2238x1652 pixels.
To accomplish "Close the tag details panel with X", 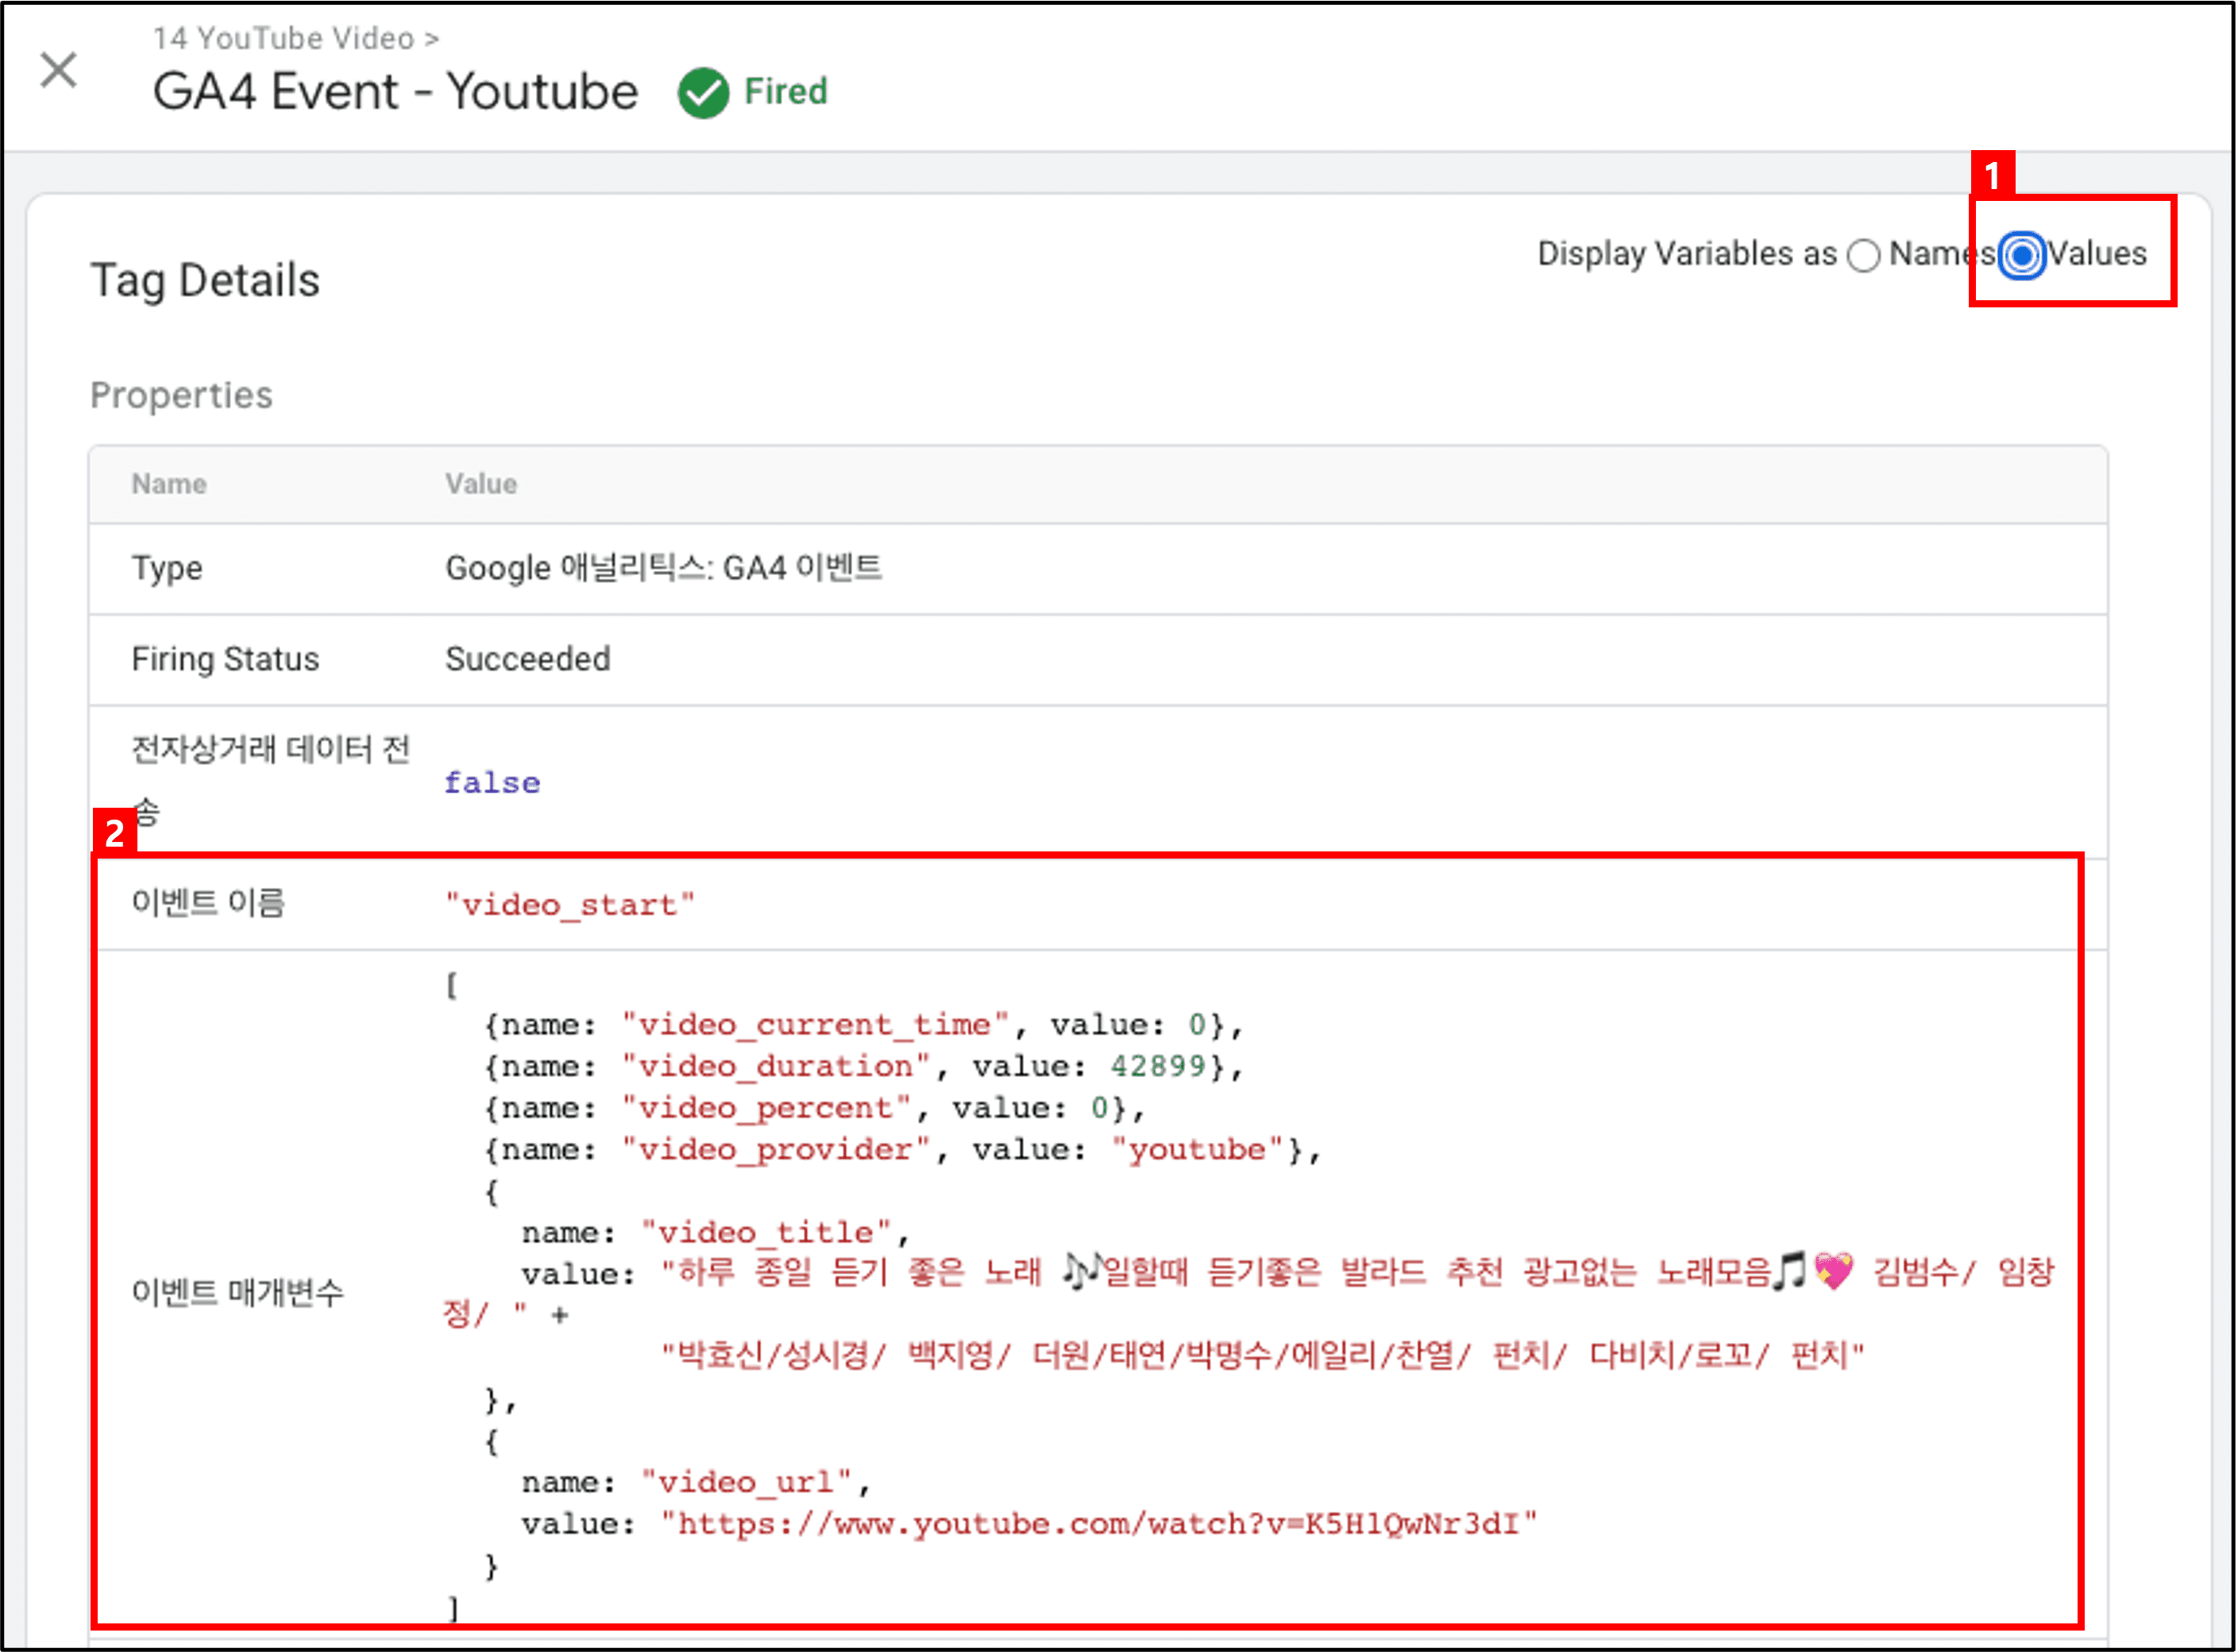I will 58,71.
